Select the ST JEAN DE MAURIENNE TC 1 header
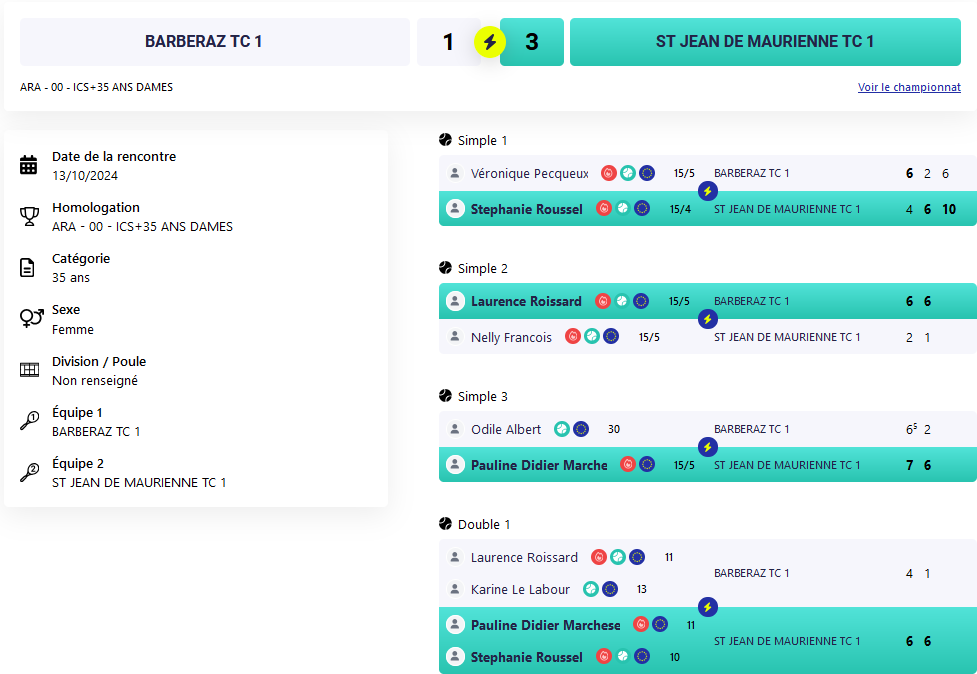The width and height of the screenshot is (977, 674). [x=765, y=42]
